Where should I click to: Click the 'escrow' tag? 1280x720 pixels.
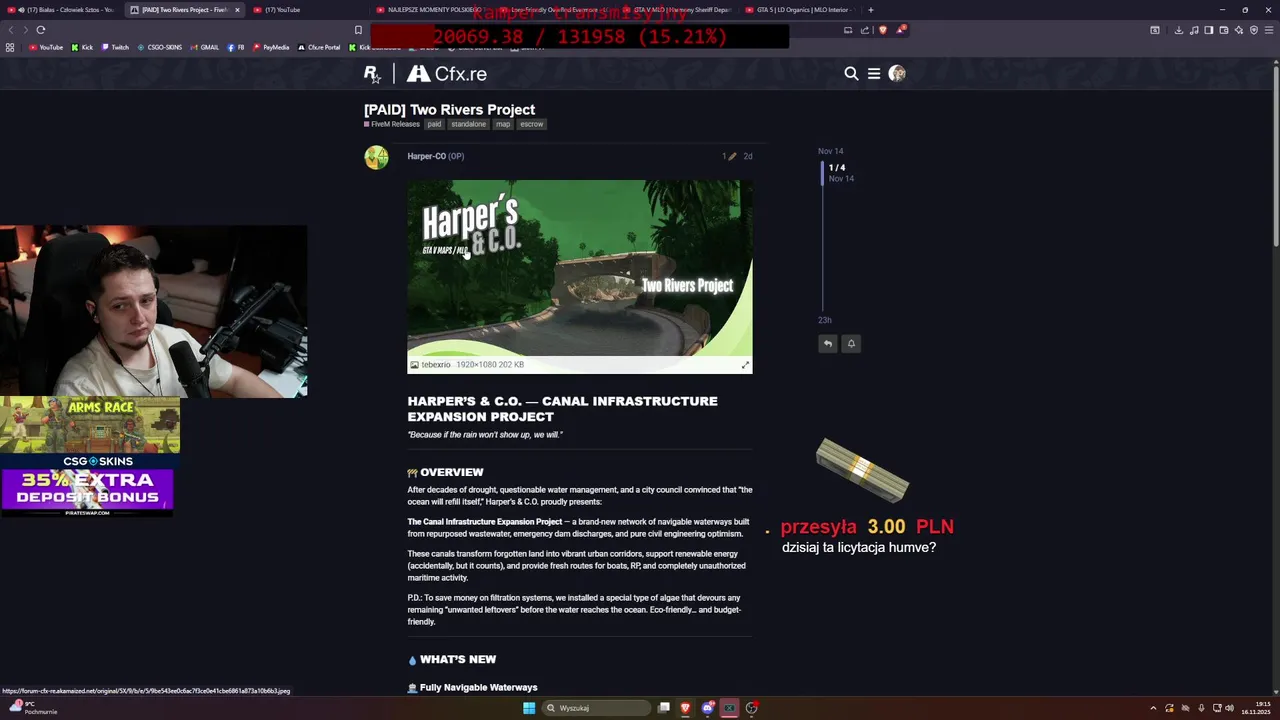coord(532,124)
